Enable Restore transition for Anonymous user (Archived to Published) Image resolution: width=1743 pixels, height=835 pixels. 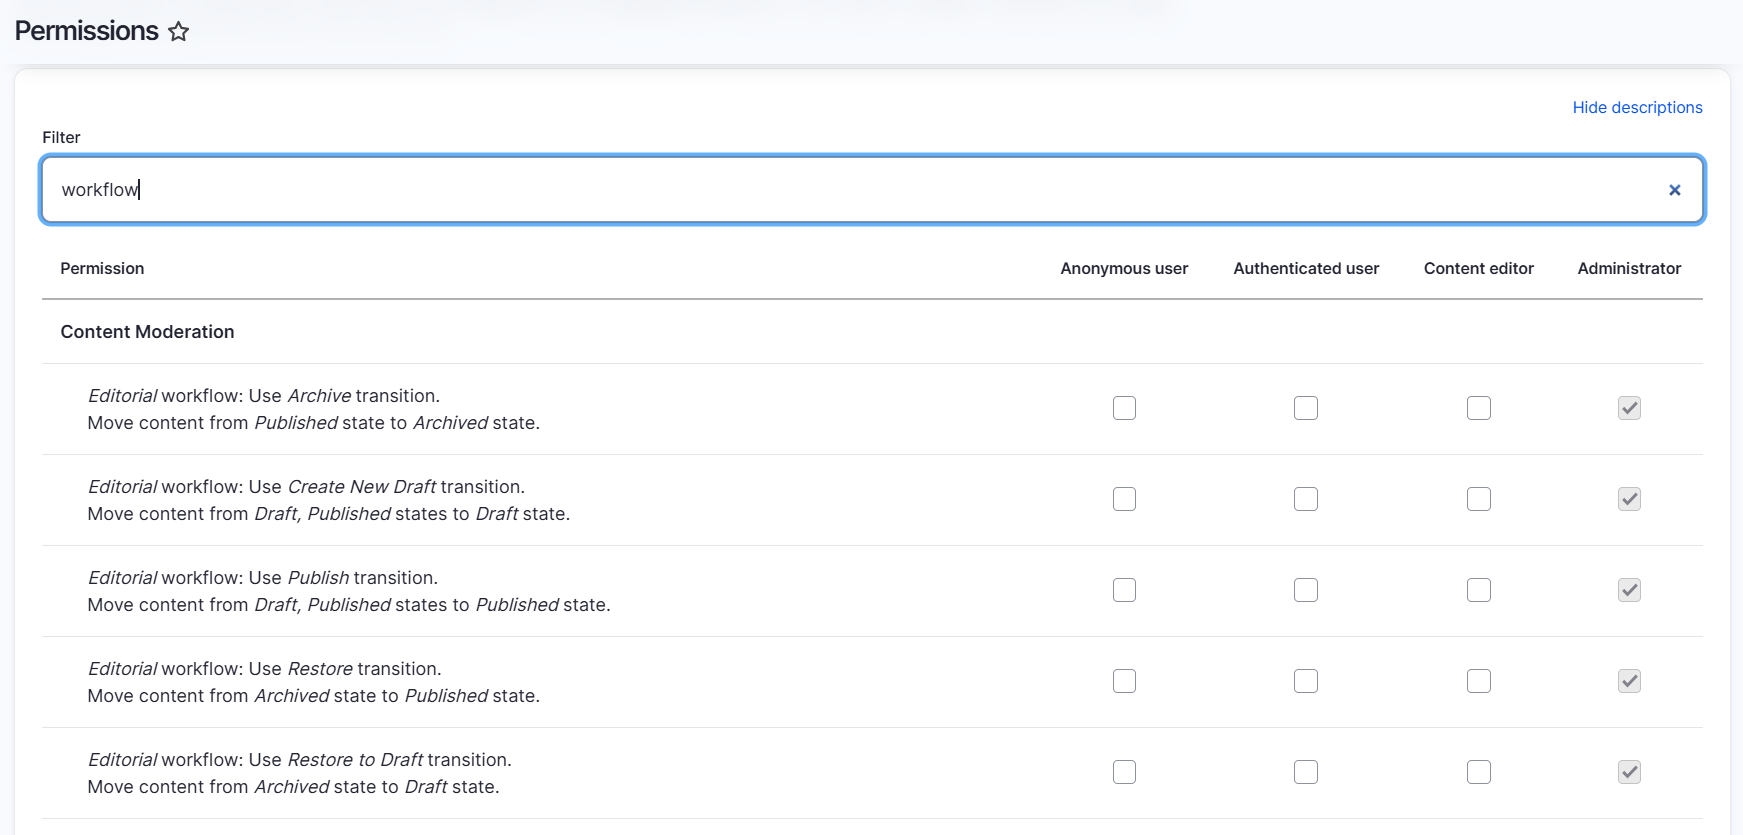click(1124, 681)
